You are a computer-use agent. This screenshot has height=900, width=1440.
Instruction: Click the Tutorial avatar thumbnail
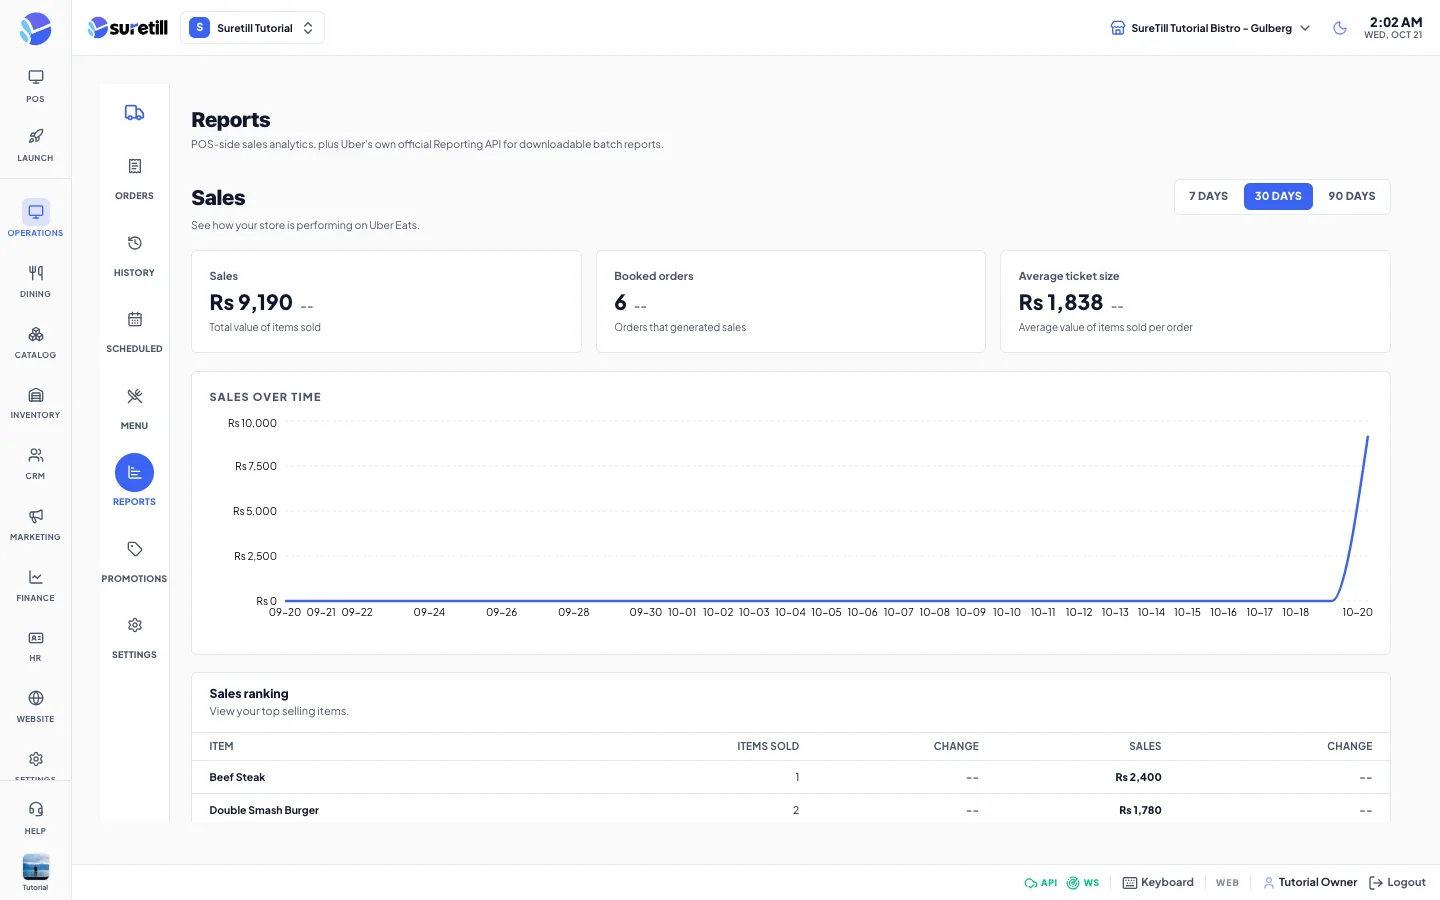35,866
